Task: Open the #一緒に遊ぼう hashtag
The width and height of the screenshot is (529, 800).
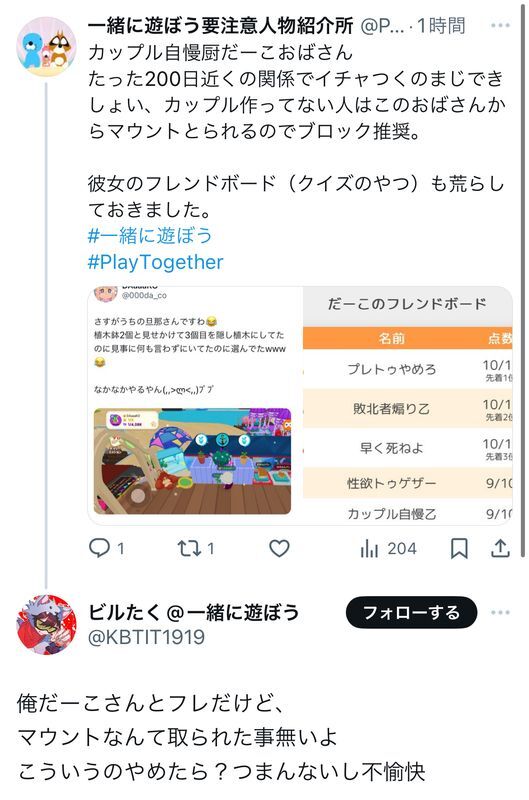Action: coord(150,235)
